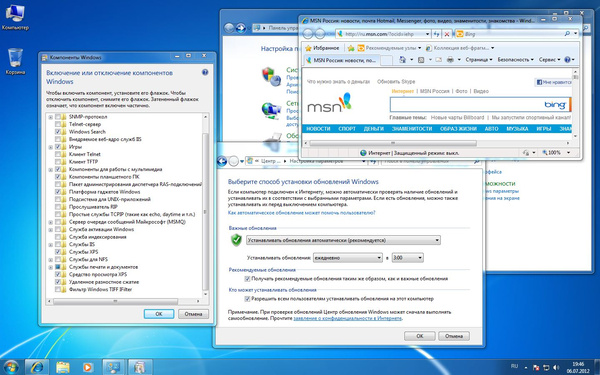The width and height of the screenshot is (600, 375).
Task: Click action center flag tray icon
Action: click(536, 368)
